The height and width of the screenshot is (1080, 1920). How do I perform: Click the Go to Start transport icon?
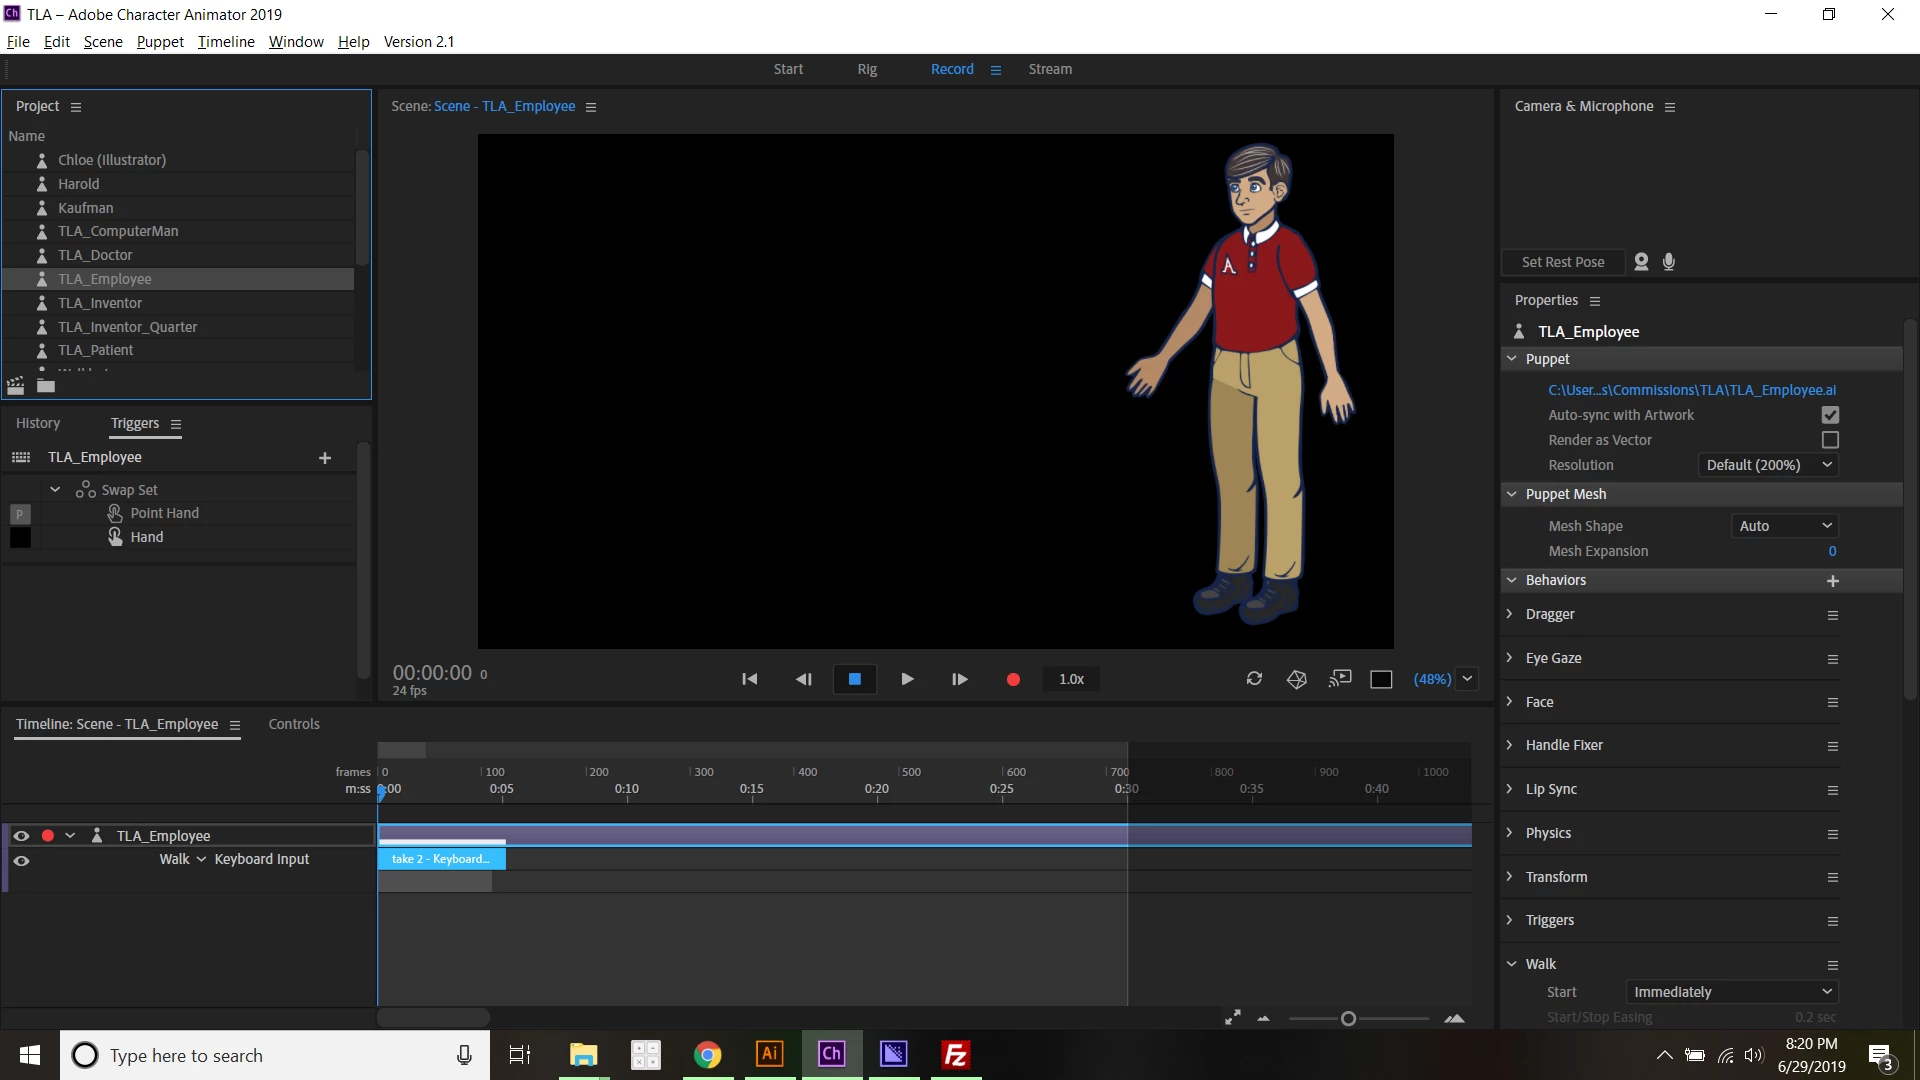coord(749,679)
